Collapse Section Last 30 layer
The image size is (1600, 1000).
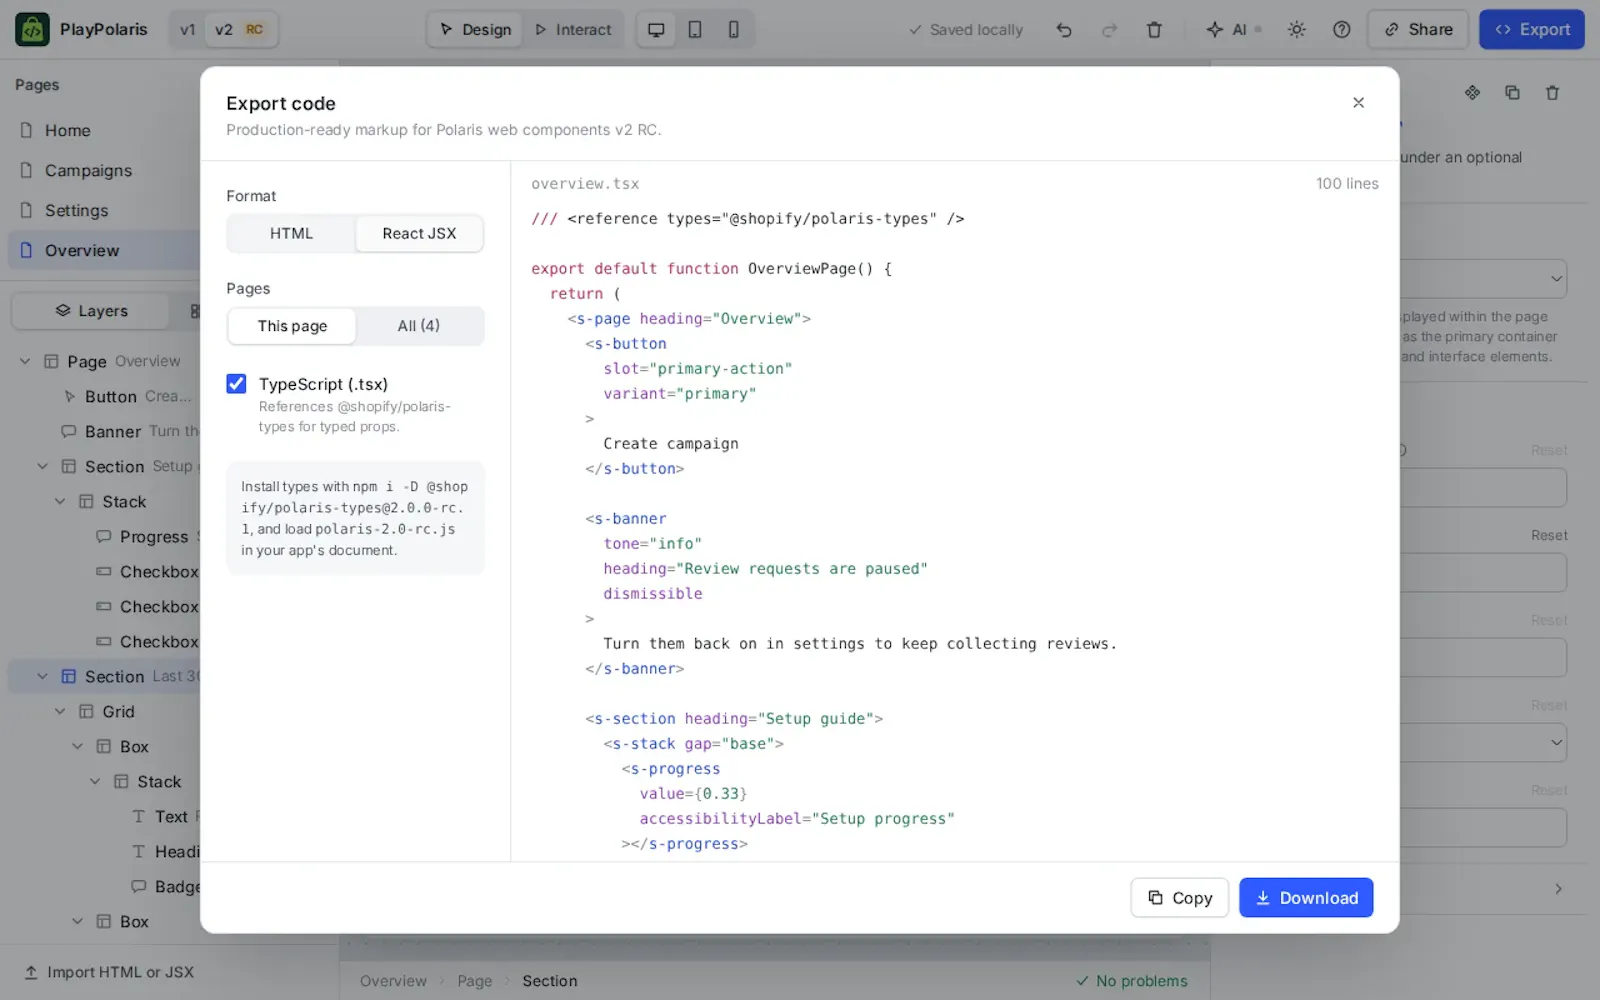point(42,676)
